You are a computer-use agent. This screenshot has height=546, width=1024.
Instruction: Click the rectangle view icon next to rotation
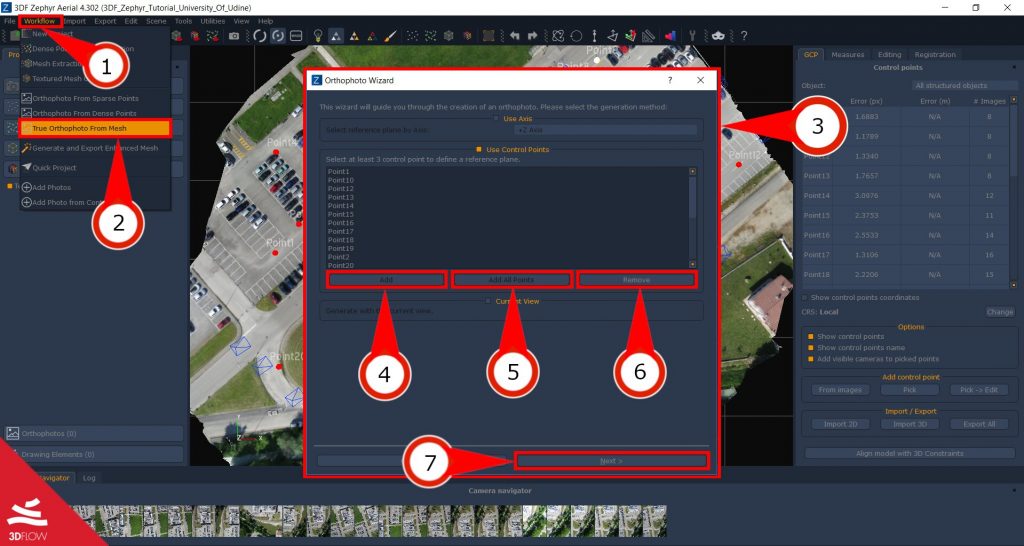click(296, 36)
